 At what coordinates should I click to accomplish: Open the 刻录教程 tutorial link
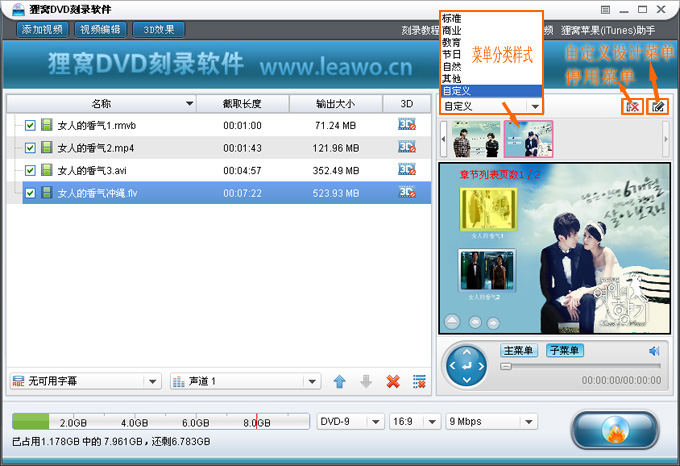point(420,30)
